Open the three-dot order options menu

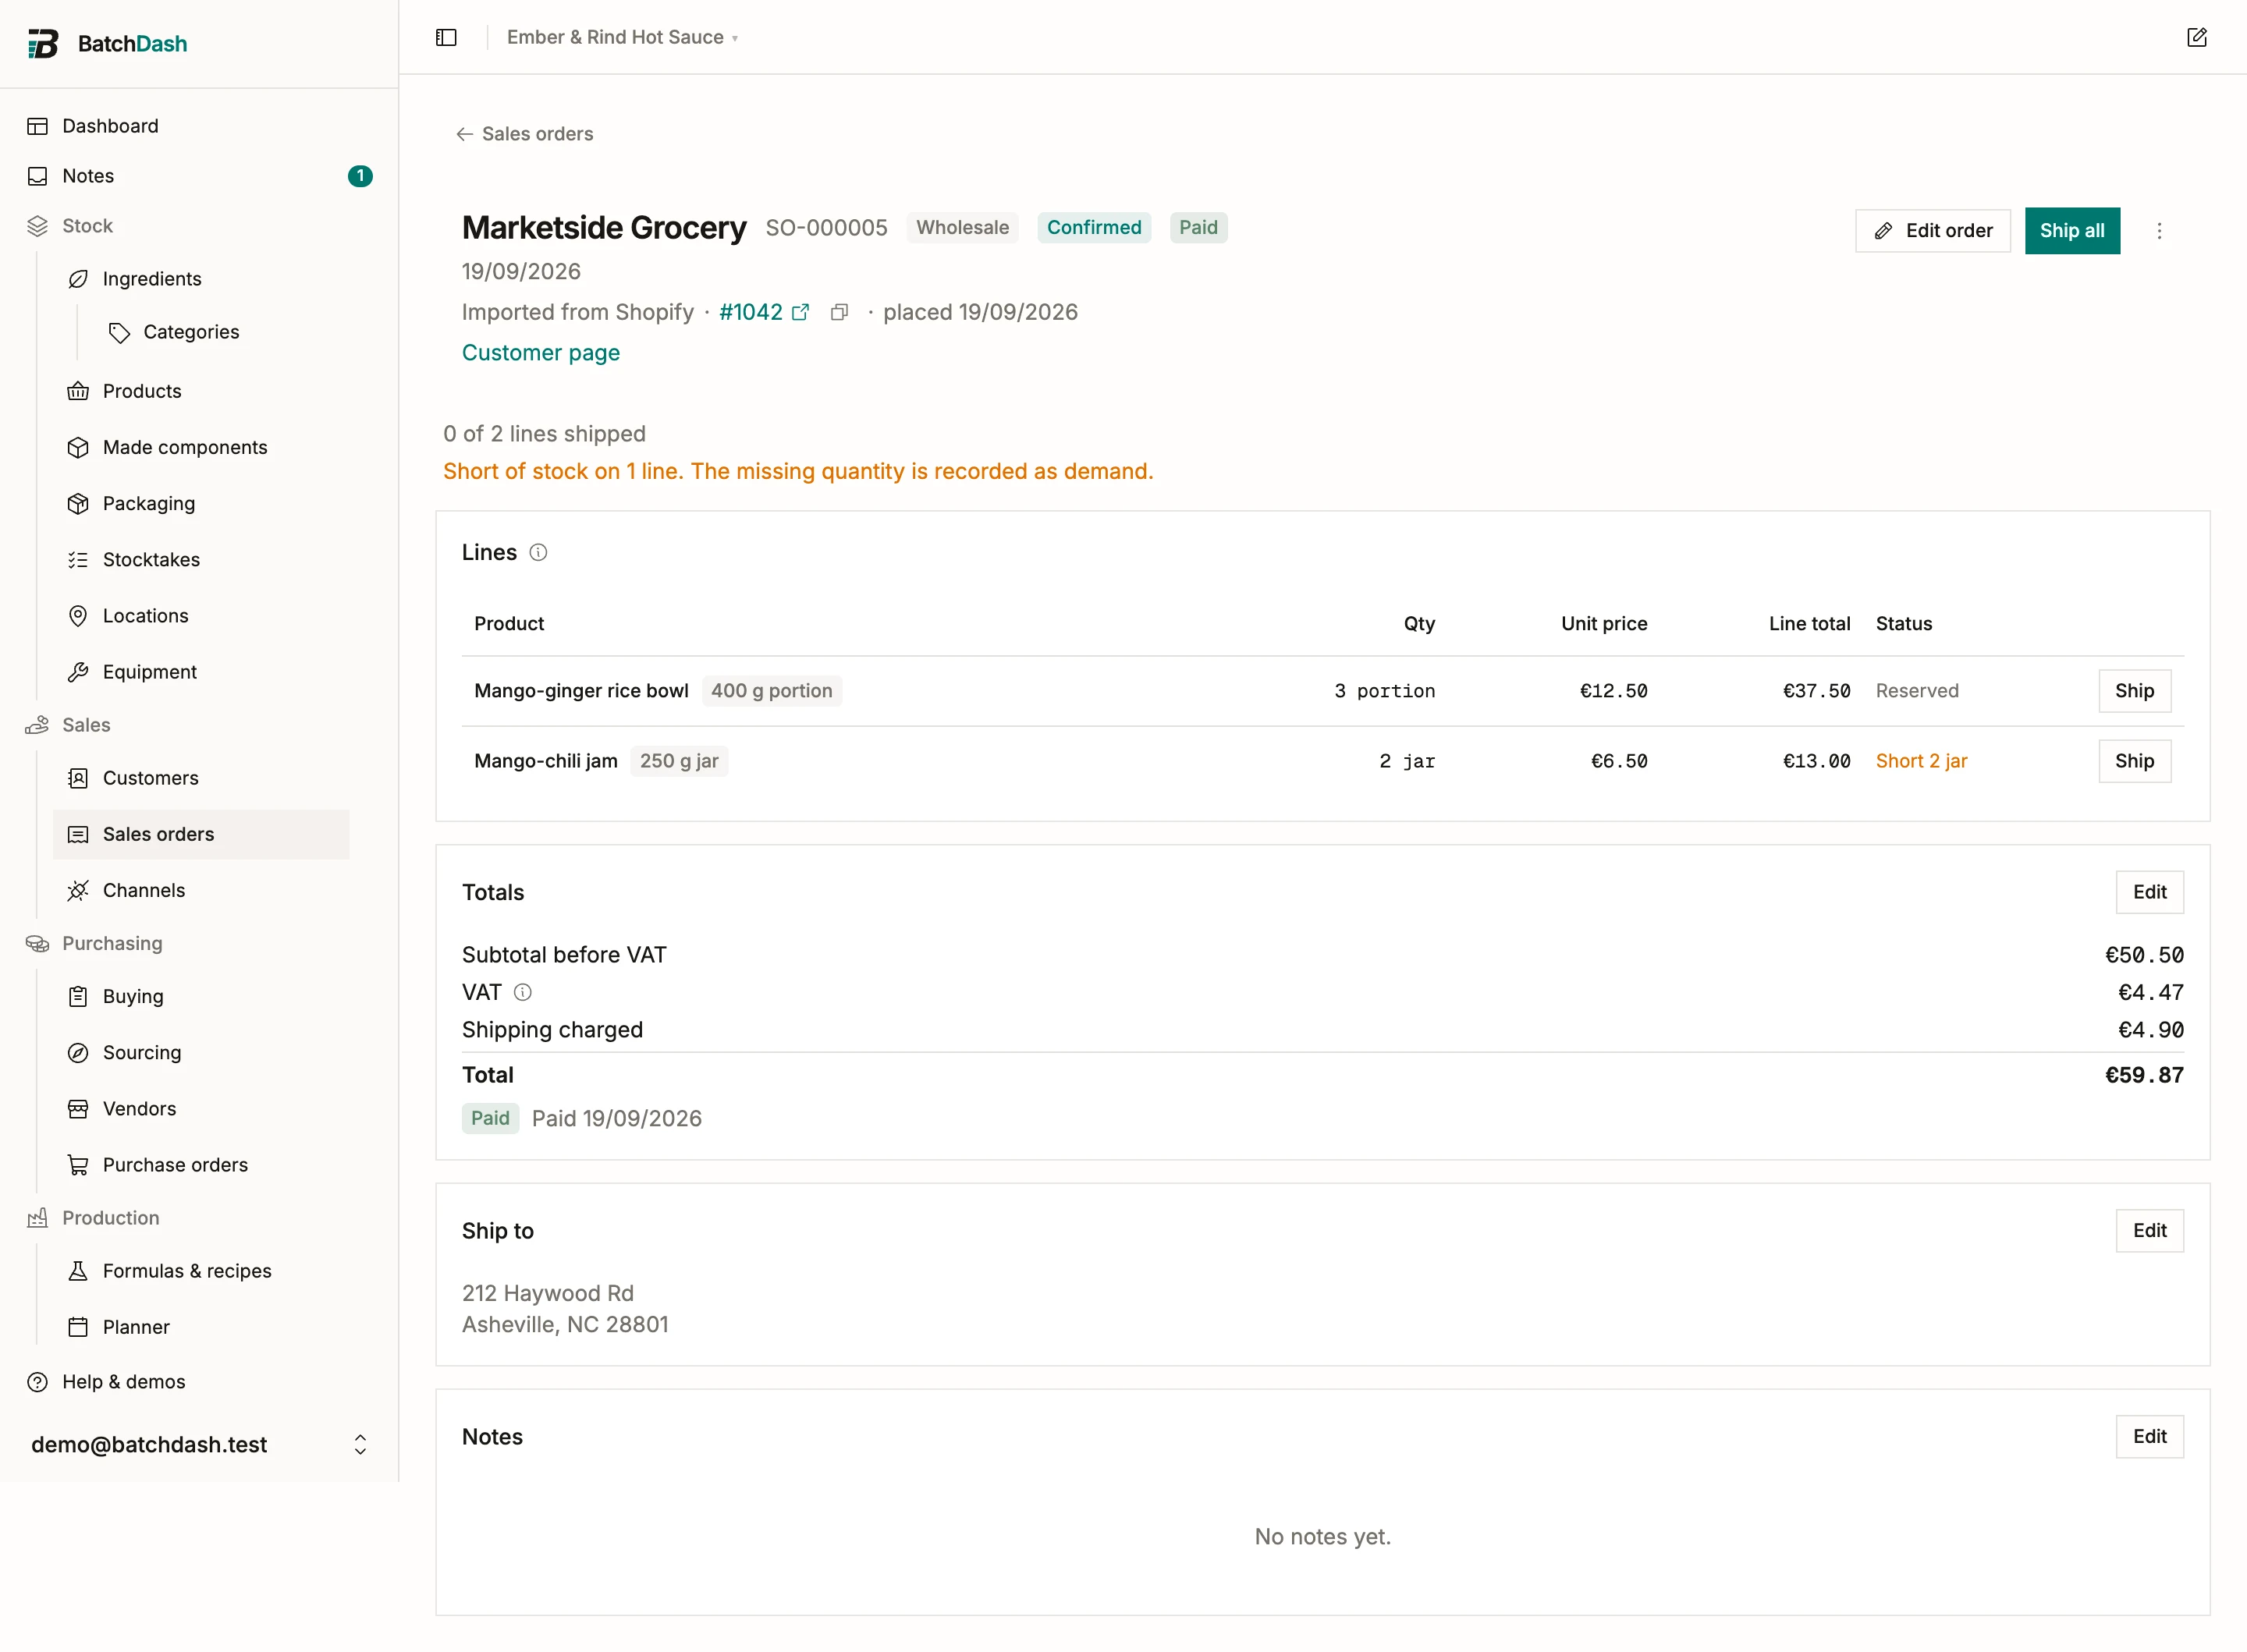pyautogui.click(x=2159, y=231)
